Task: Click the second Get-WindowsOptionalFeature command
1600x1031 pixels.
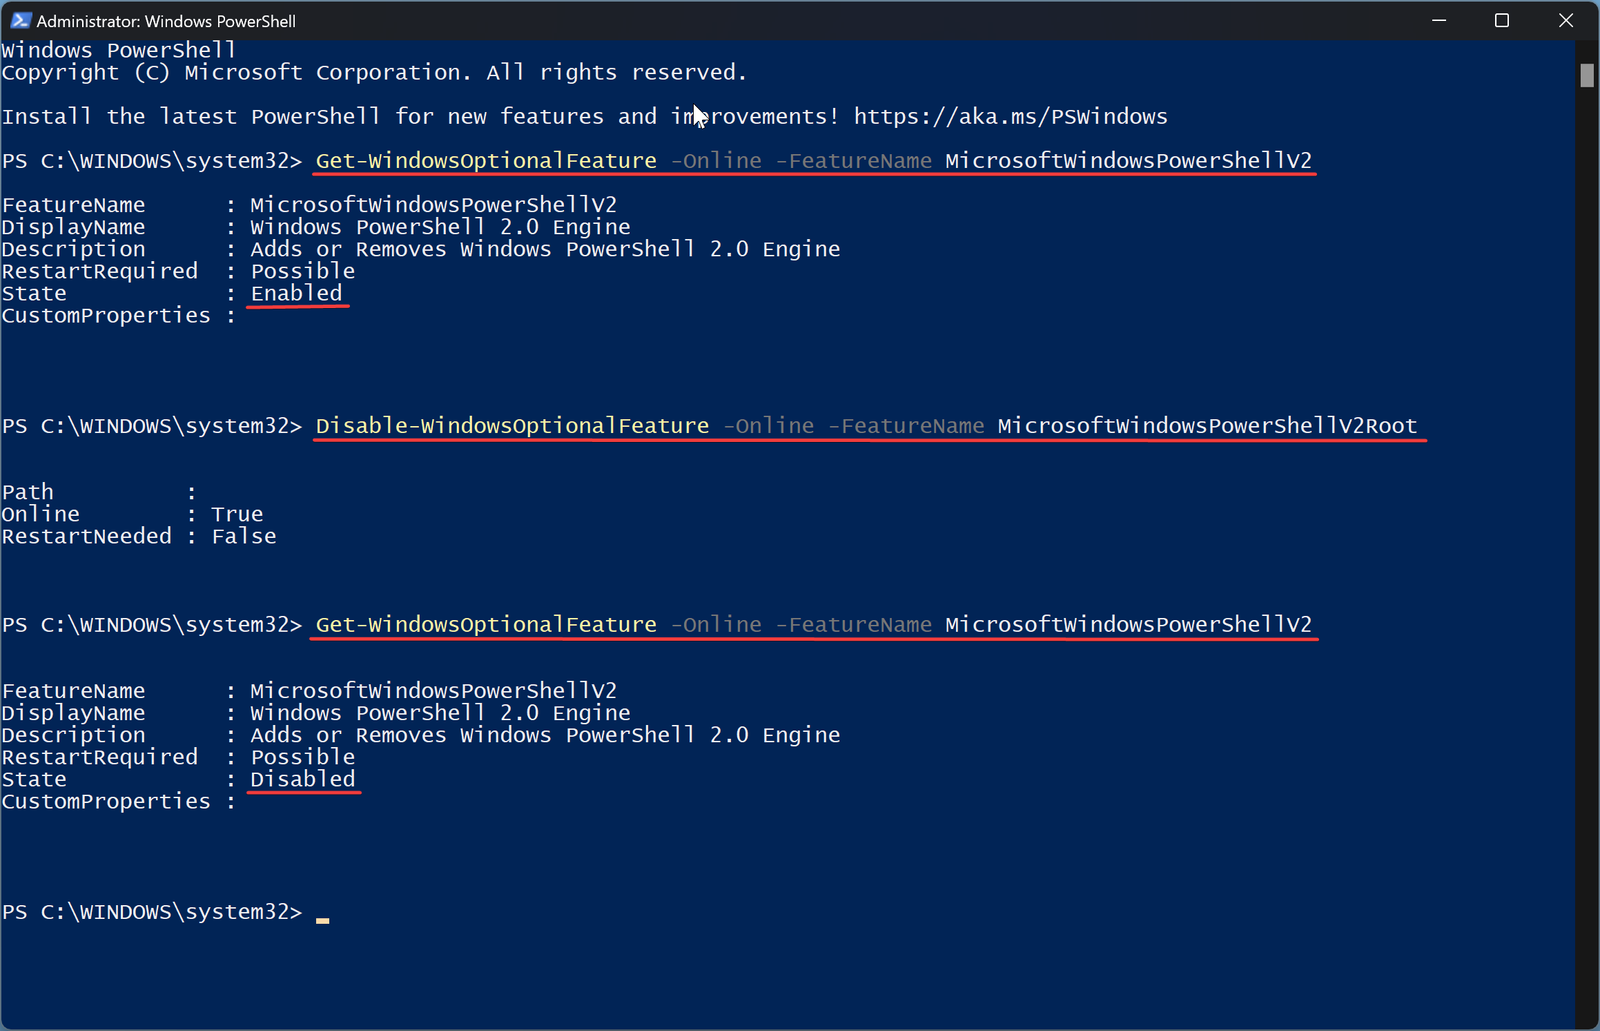Action: (x=486, y=625)
